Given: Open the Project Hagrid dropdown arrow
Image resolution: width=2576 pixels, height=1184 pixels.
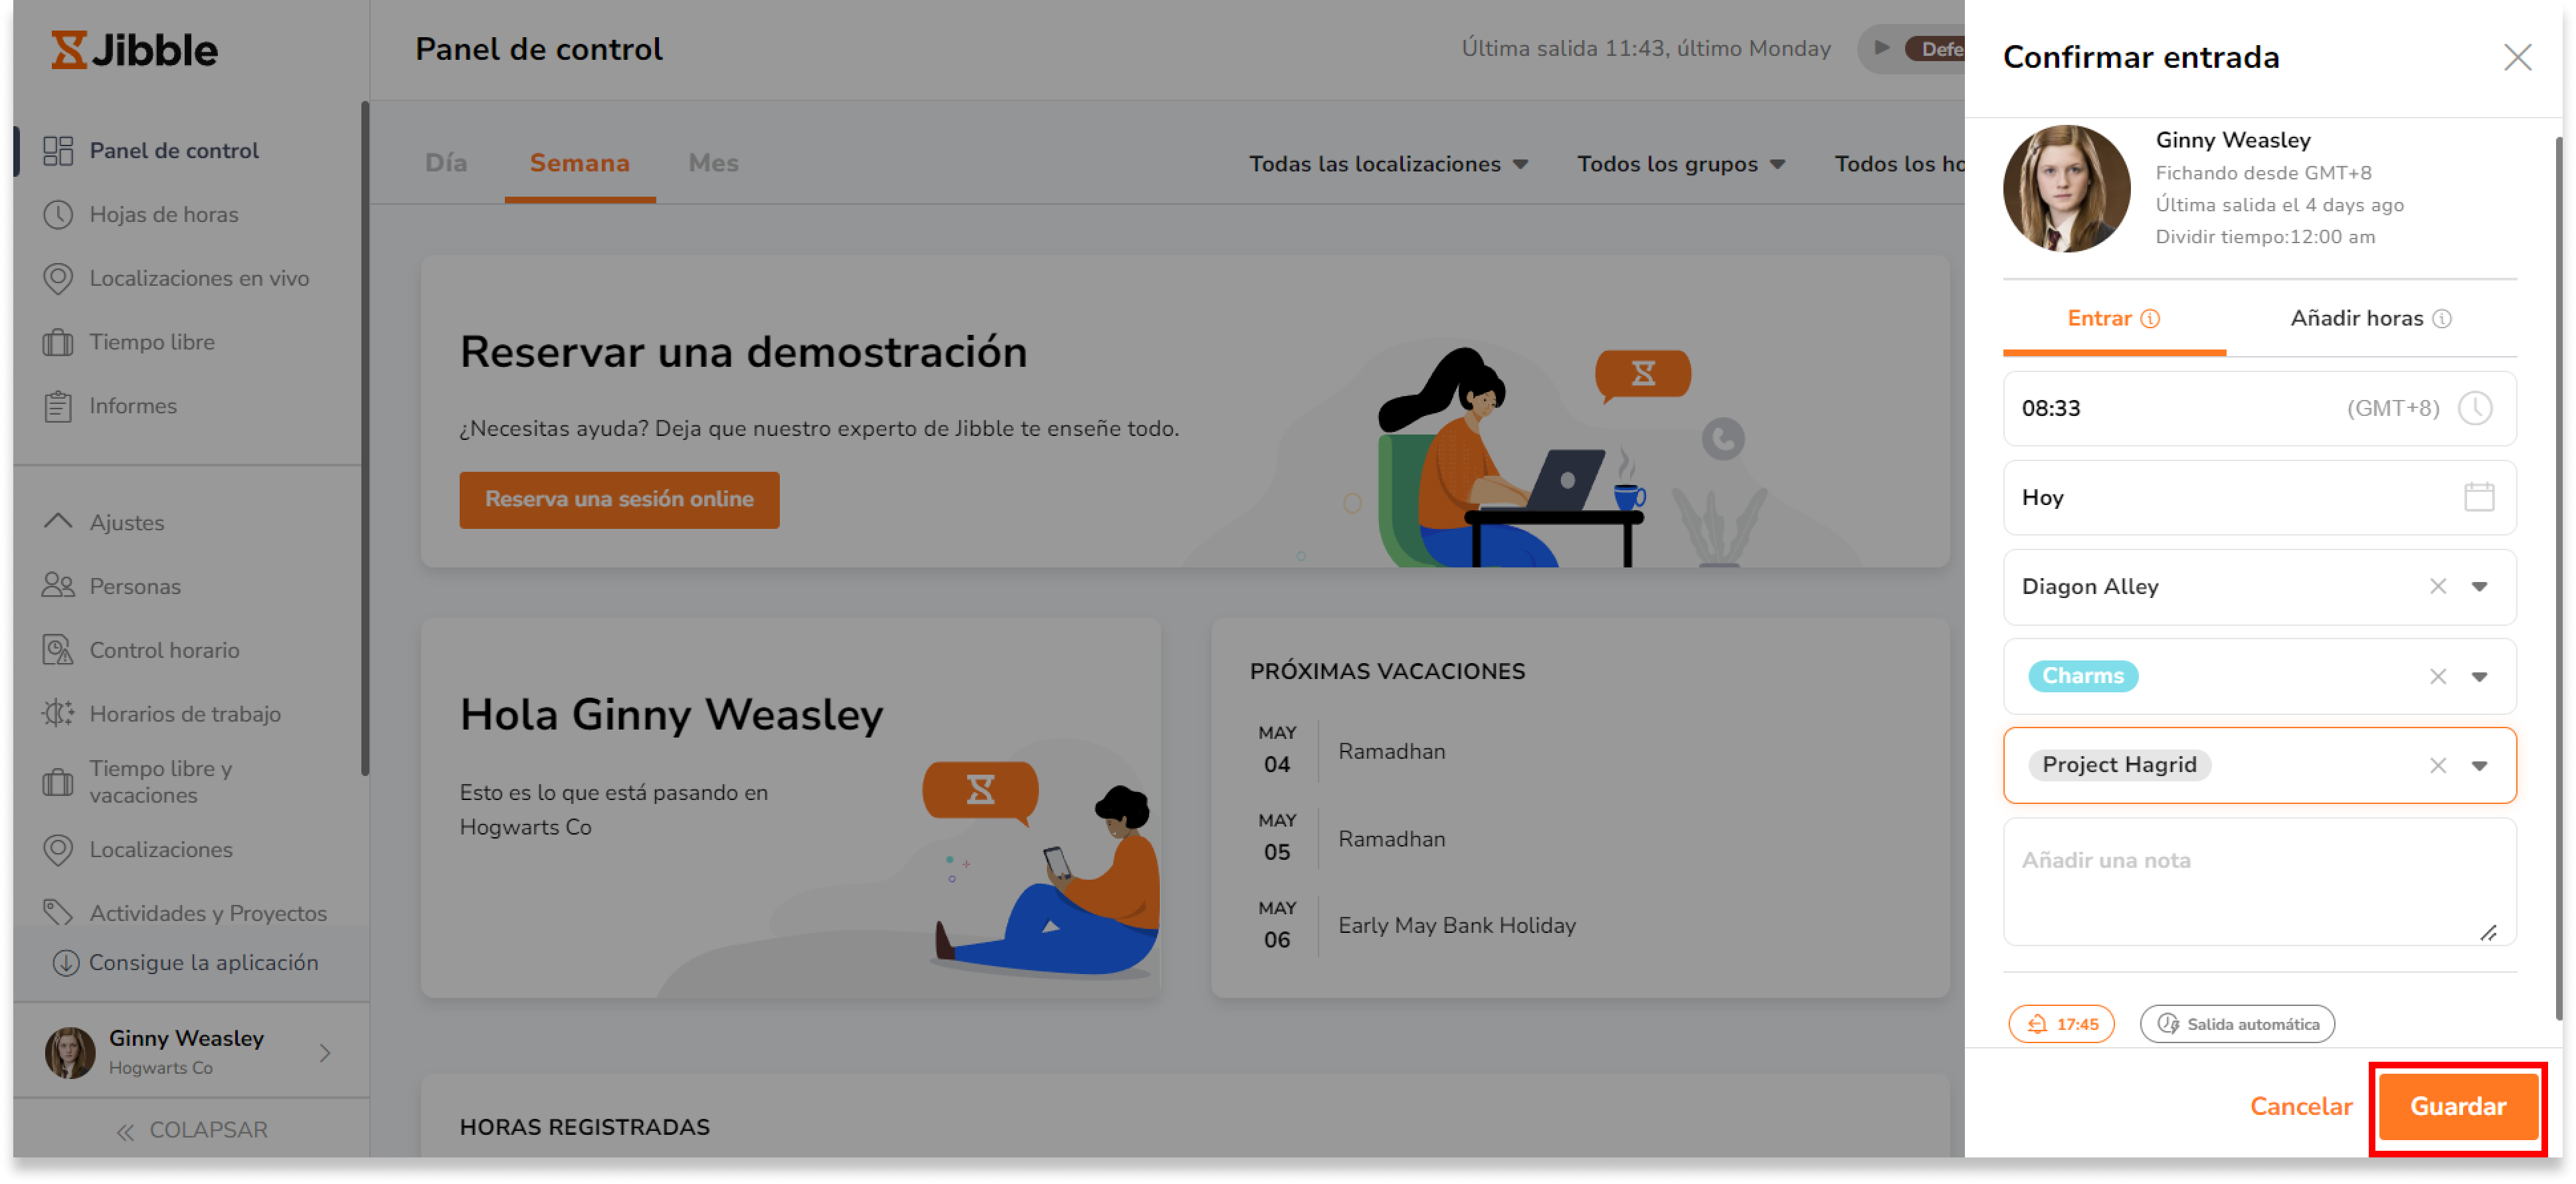Looking at the screenshot, I should click(x=2478, y=766).
